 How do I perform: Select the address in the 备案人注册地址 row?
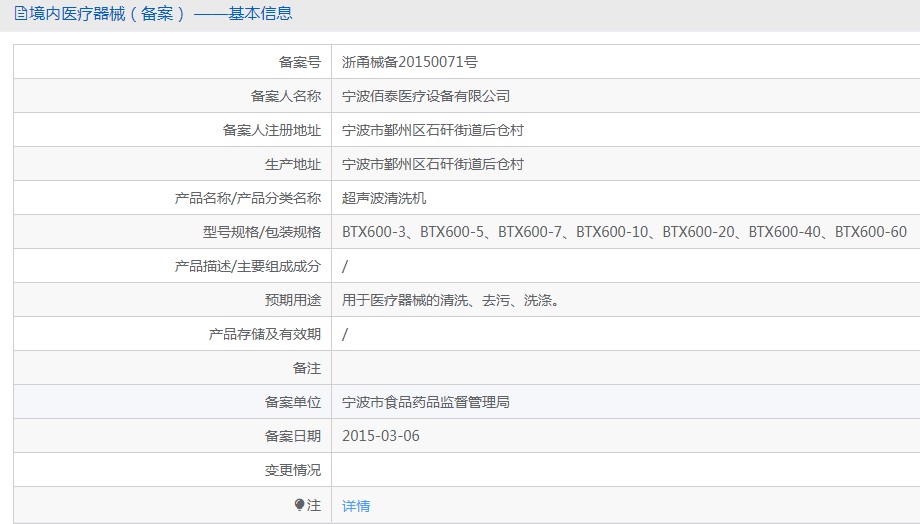pyautogui.click(x=432, y=130)
